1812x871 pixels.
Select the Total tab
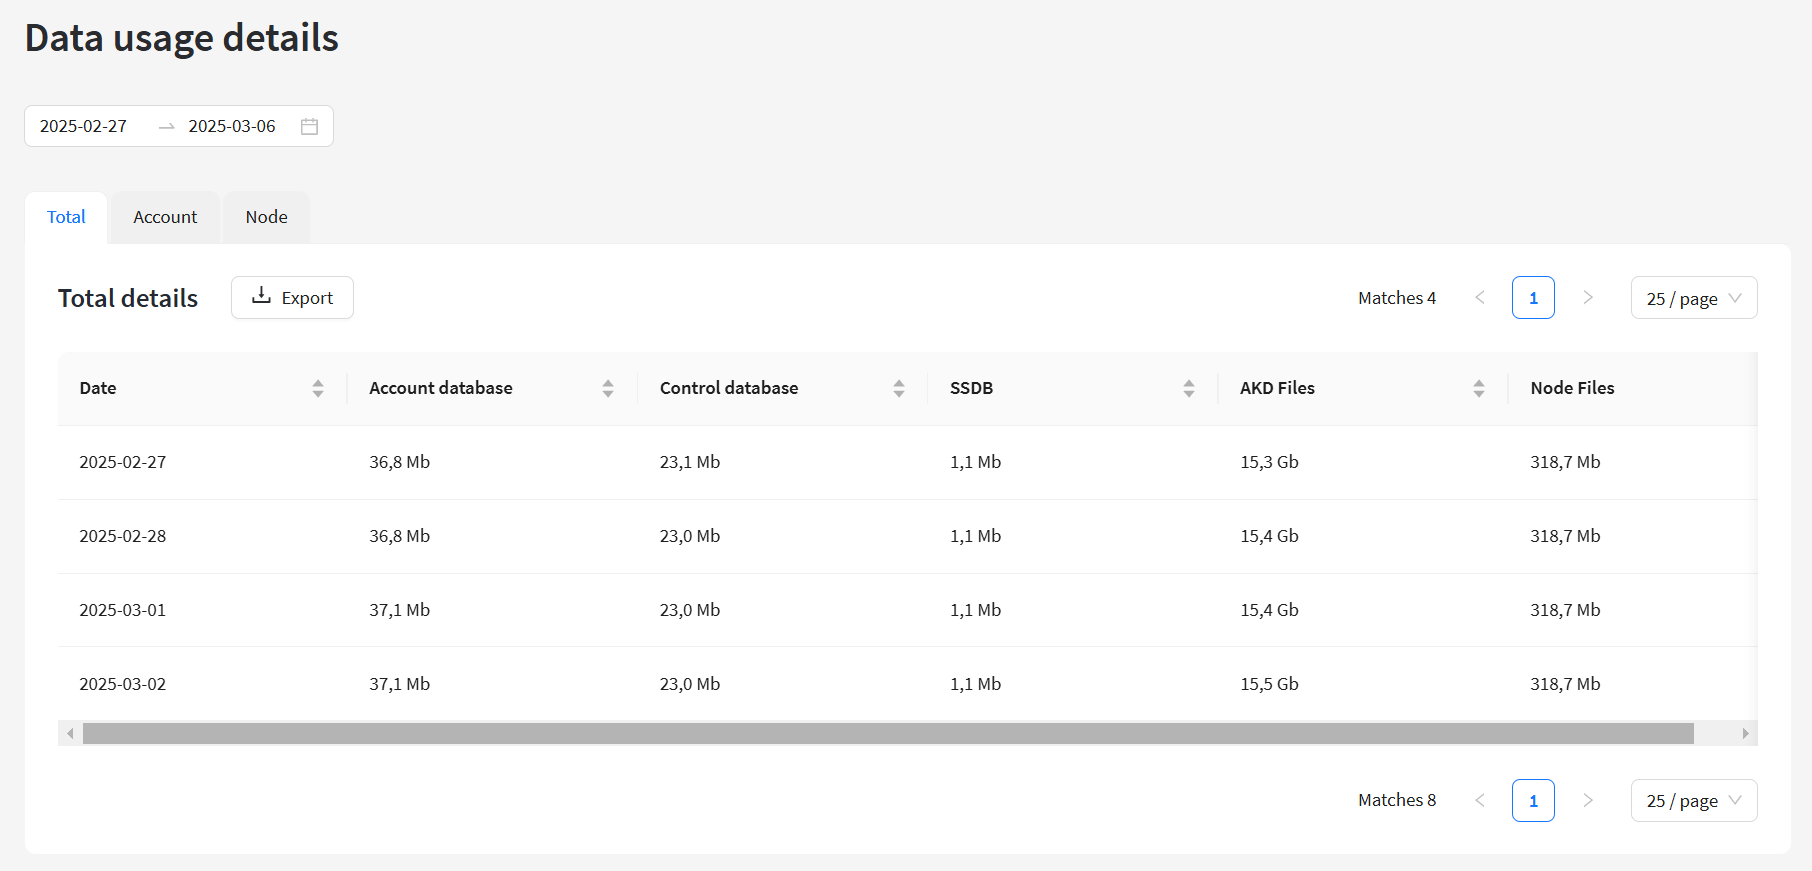click(x=66, y=217)
